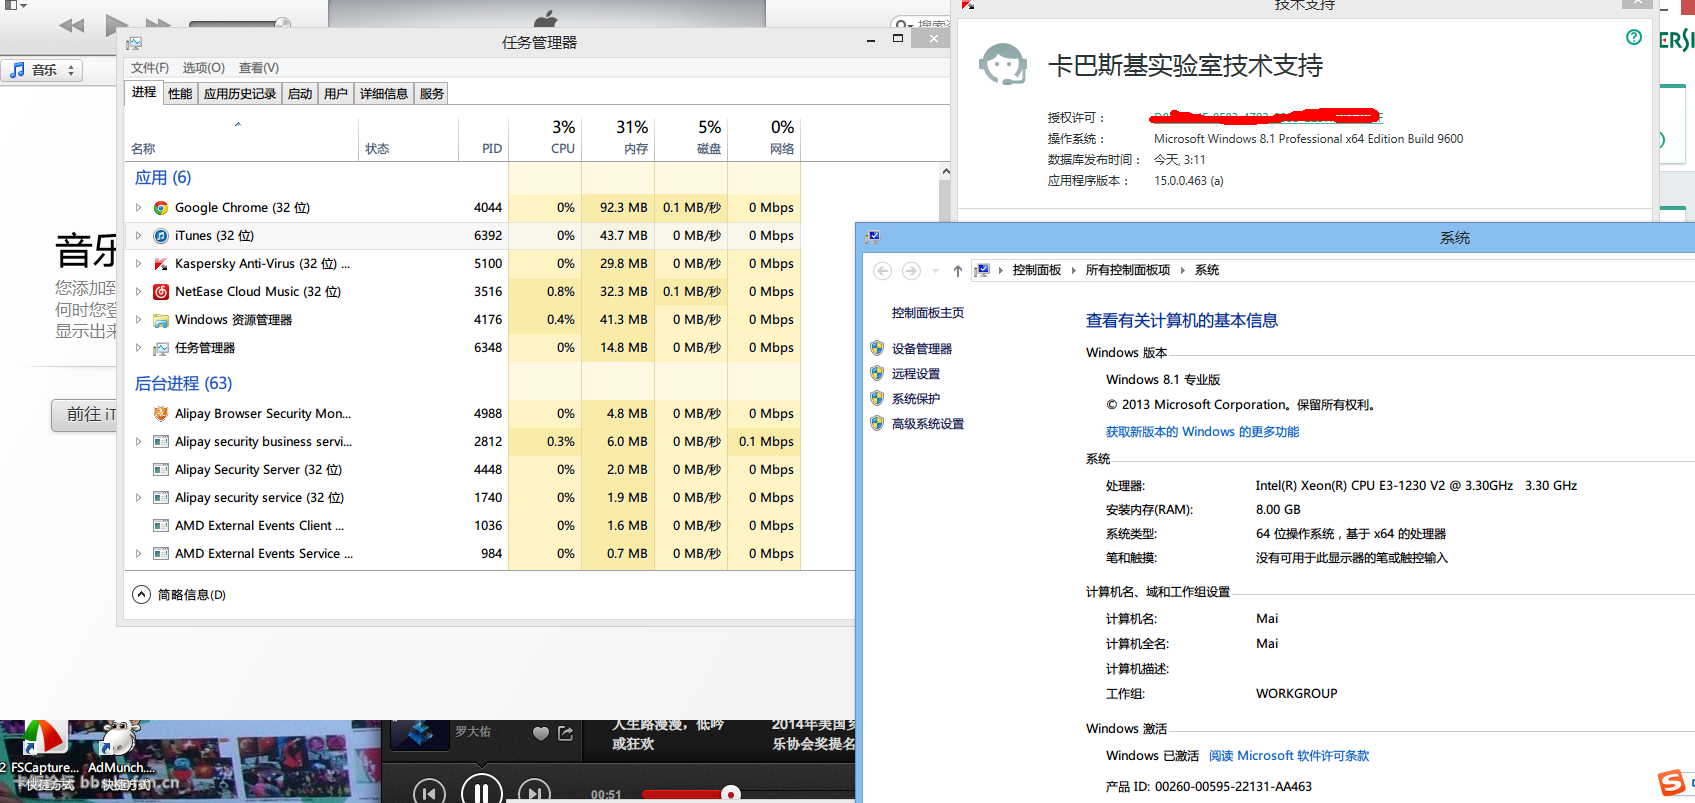This screenshot has width=1695, height=803.
Task: Expand Alipay security business service row
Action: click(x=138, y=442)
